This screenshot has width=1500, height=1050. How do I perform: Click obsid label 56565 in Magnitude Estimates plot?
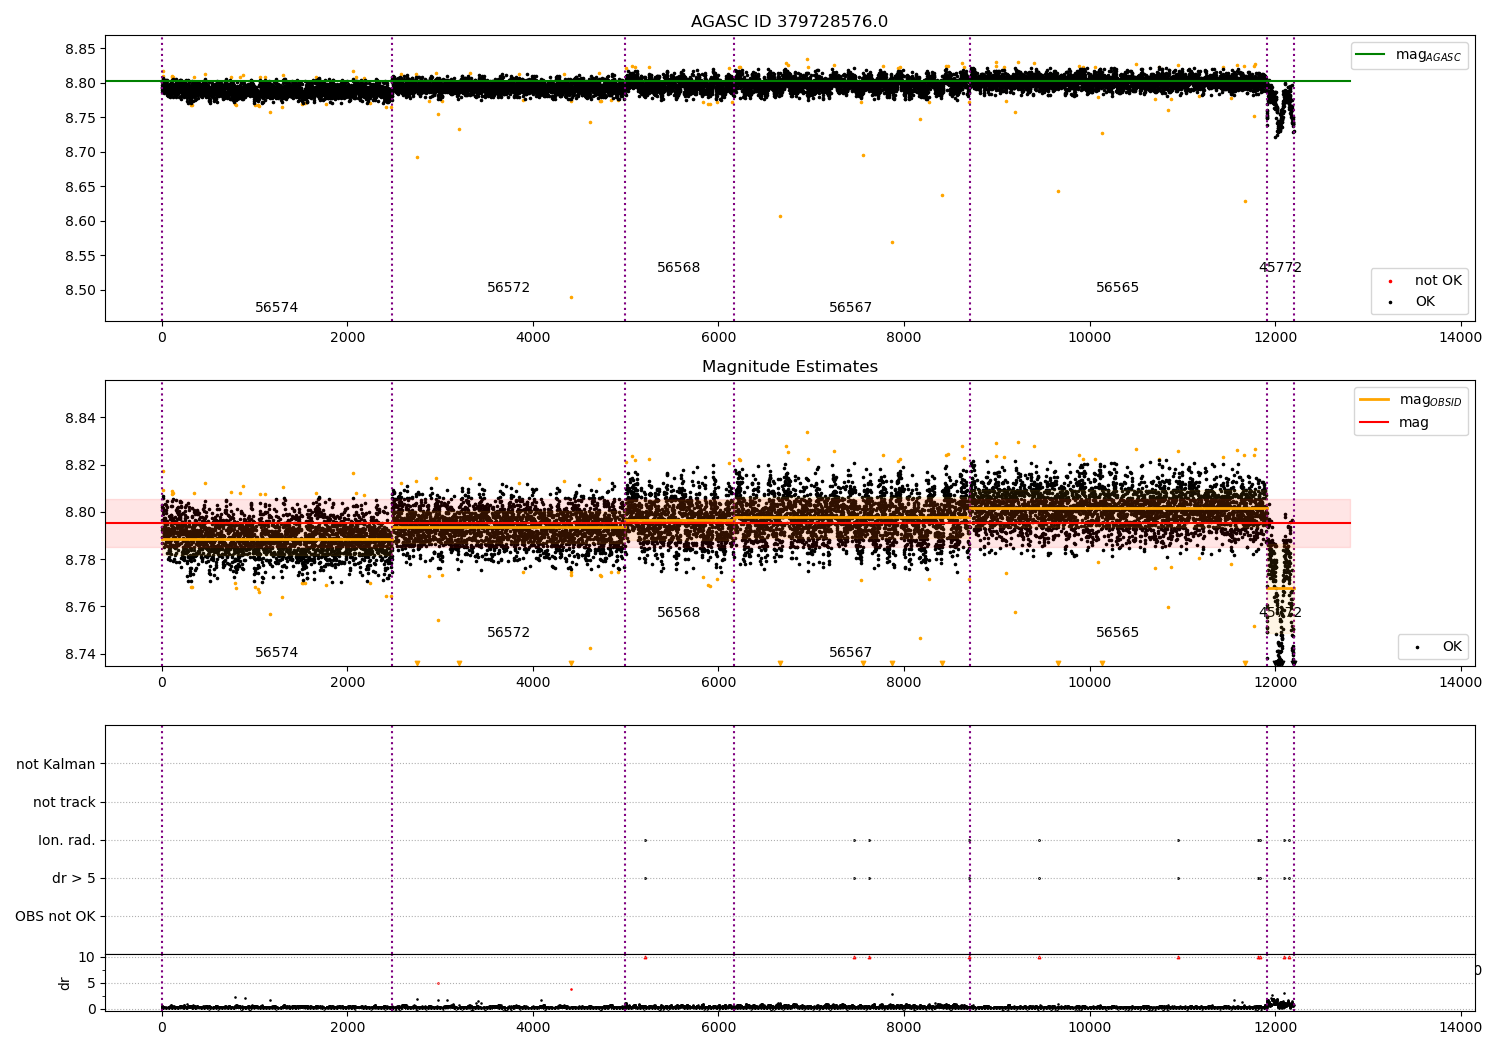tap(1117, 633)
